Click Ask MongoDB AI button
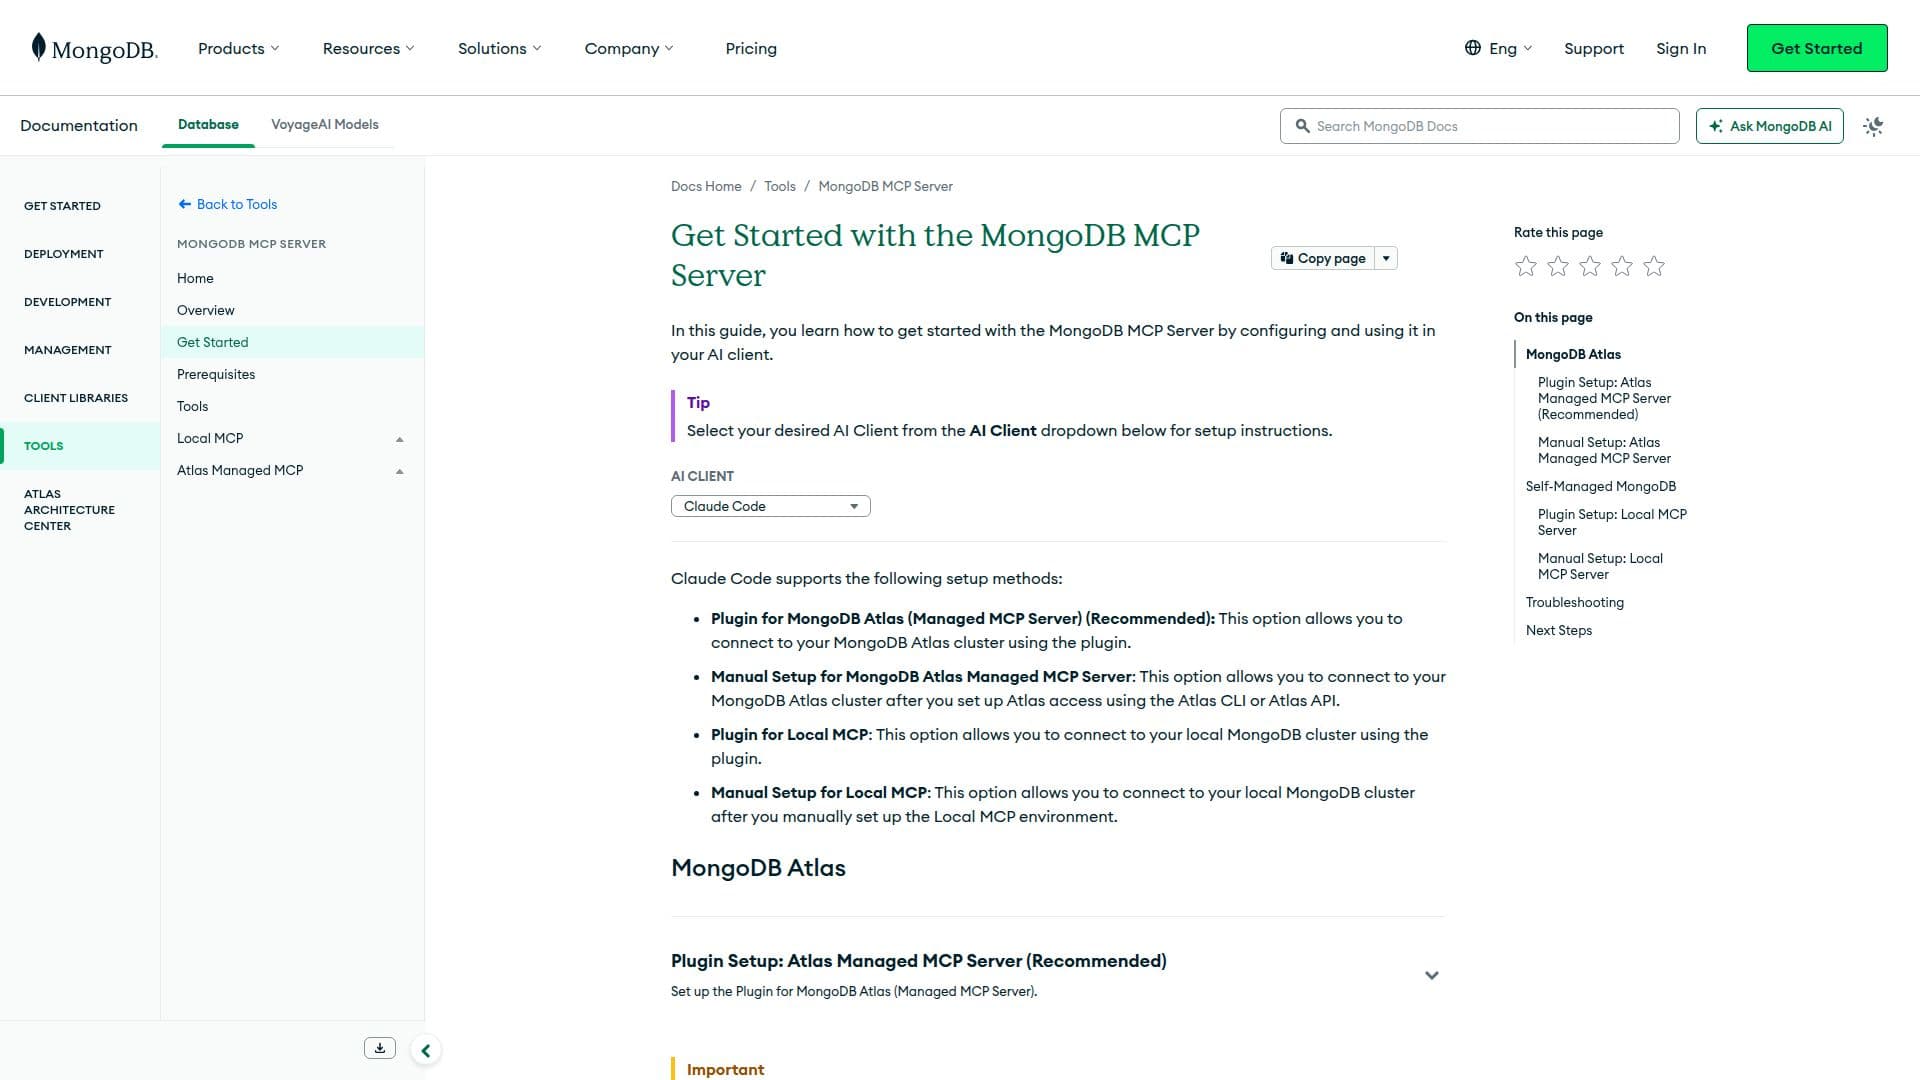Screen dimensions: 1920x1080 (x=1770, y=126)
